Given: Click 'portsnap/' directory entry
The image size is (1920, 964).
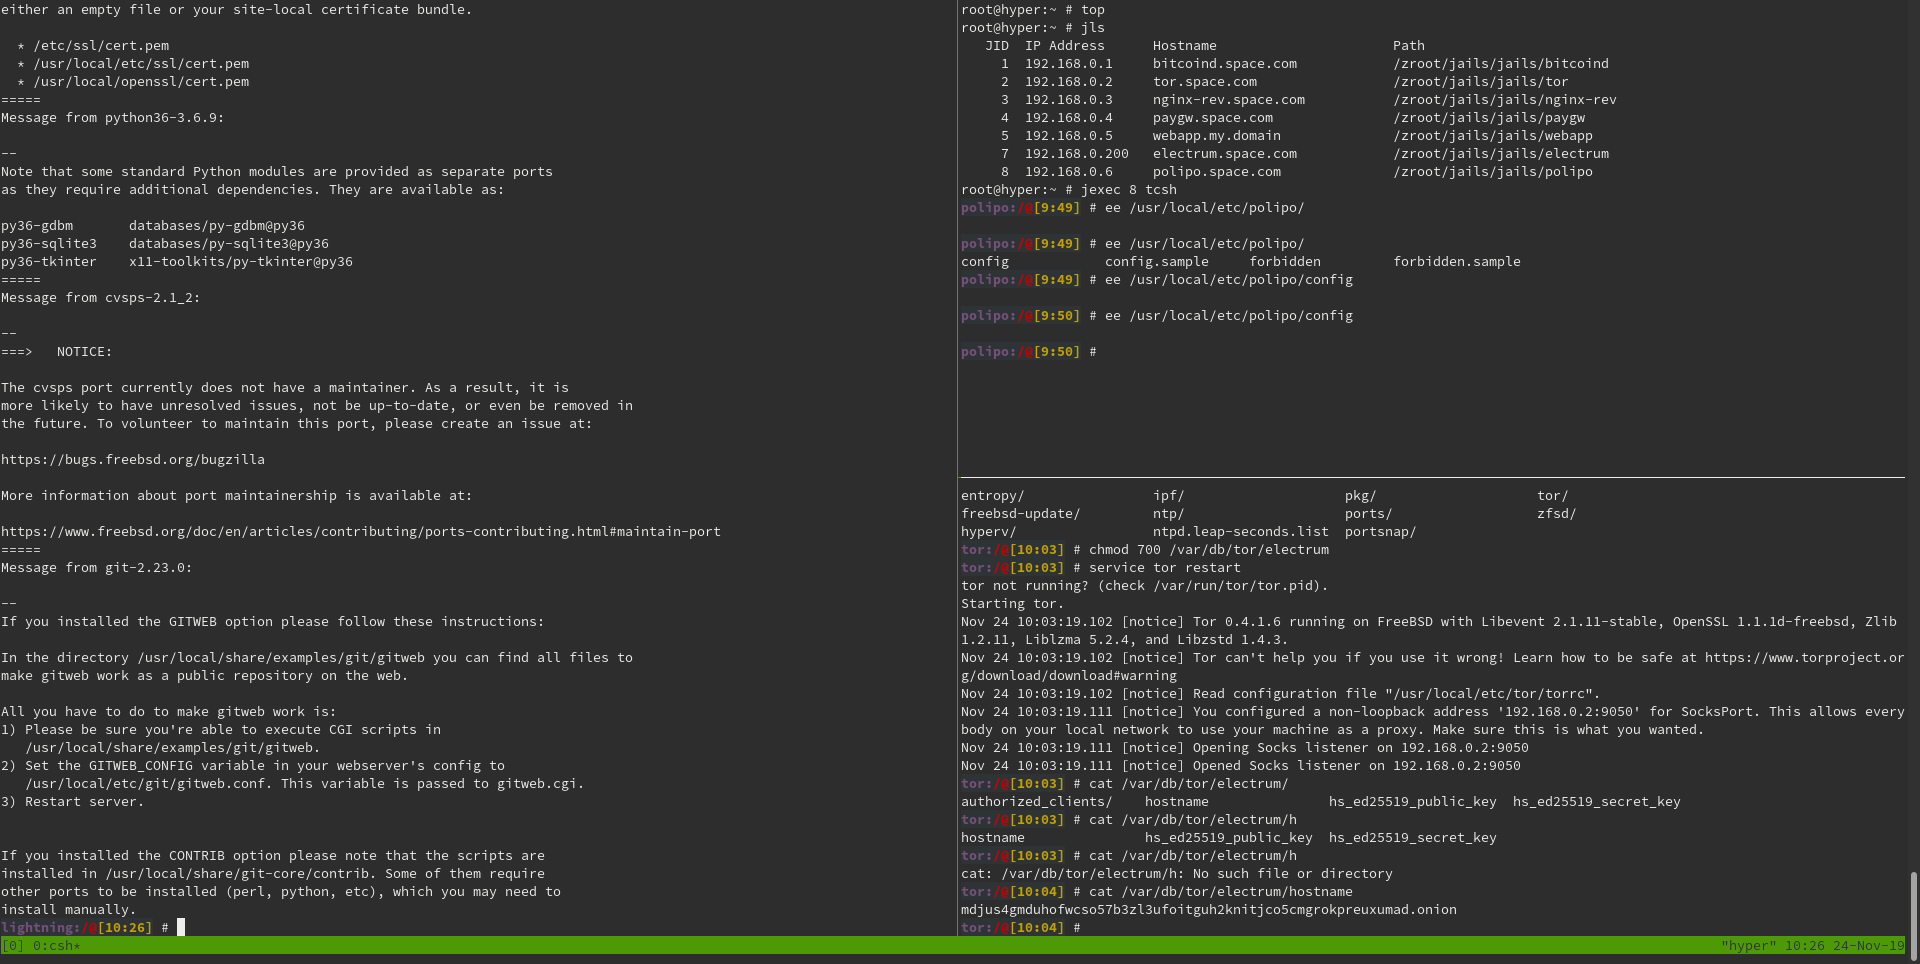Looking at the screenshot, I should [1381, 532].
